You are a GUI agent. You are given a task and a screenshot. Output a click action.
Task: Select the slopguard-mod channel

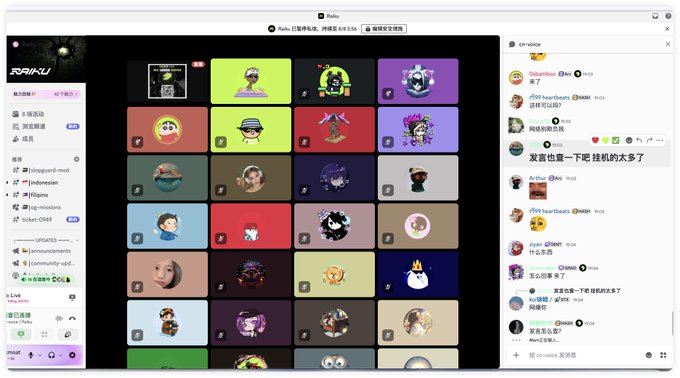(45, 170)
